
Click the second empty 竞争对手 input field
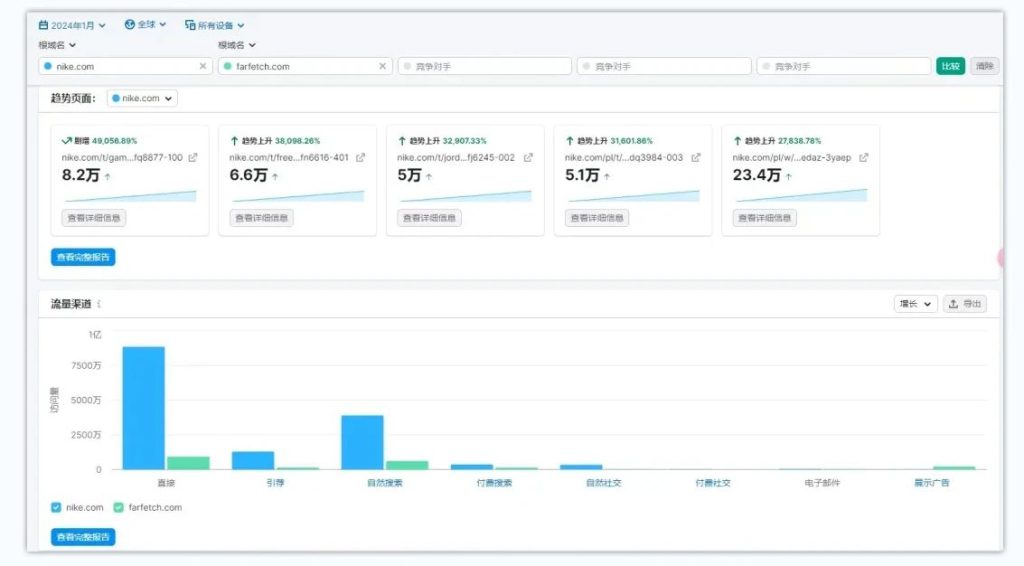(664, 66)
